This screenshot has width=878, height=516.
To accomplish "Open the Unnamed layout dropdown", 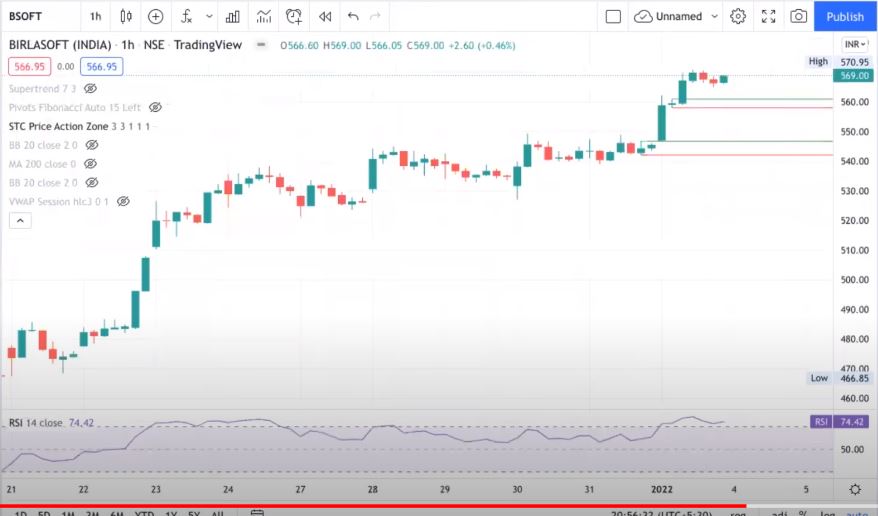I will point(677,16).
